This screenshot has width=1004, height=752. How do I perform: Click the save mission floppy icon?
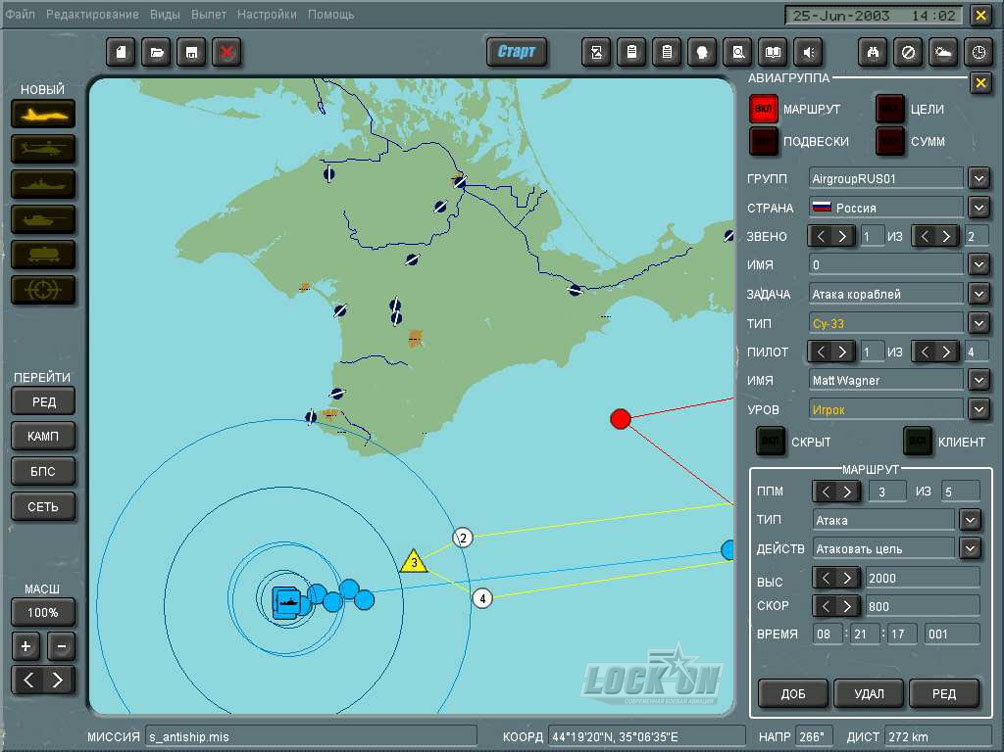pos(191,52)
